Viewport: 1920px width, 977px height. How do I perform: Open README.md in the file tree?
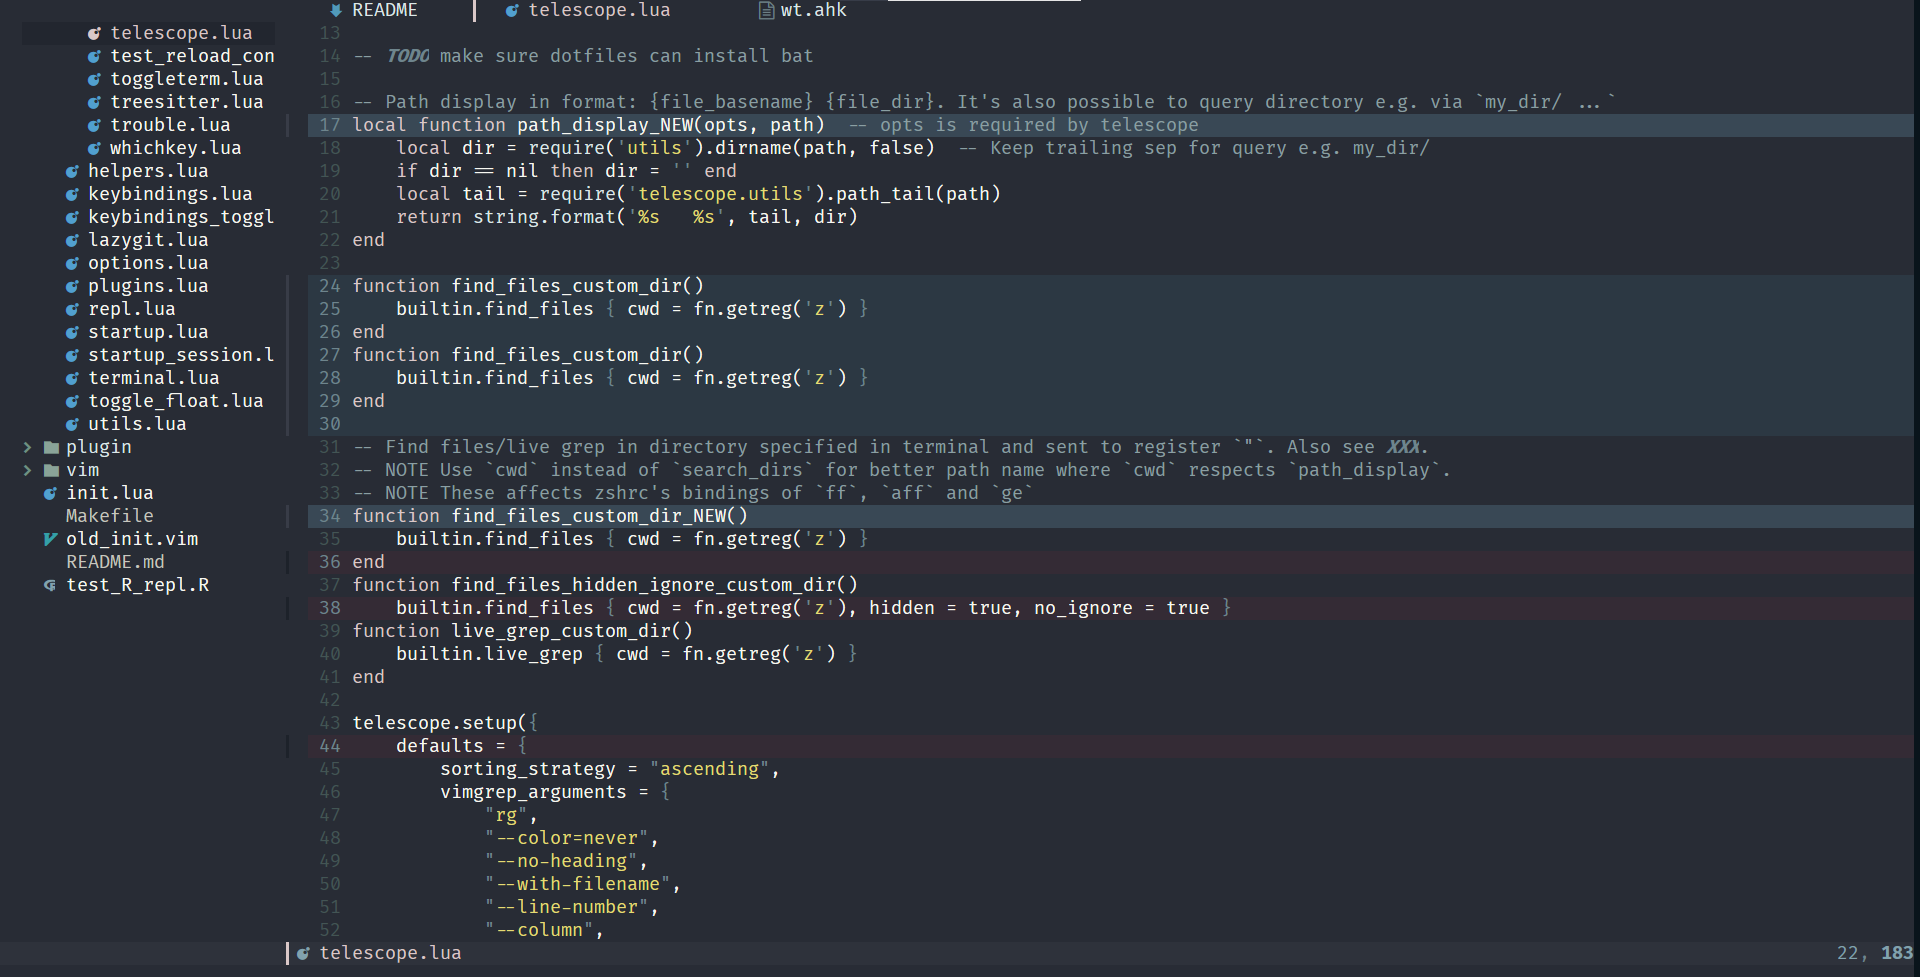point(115,562)
